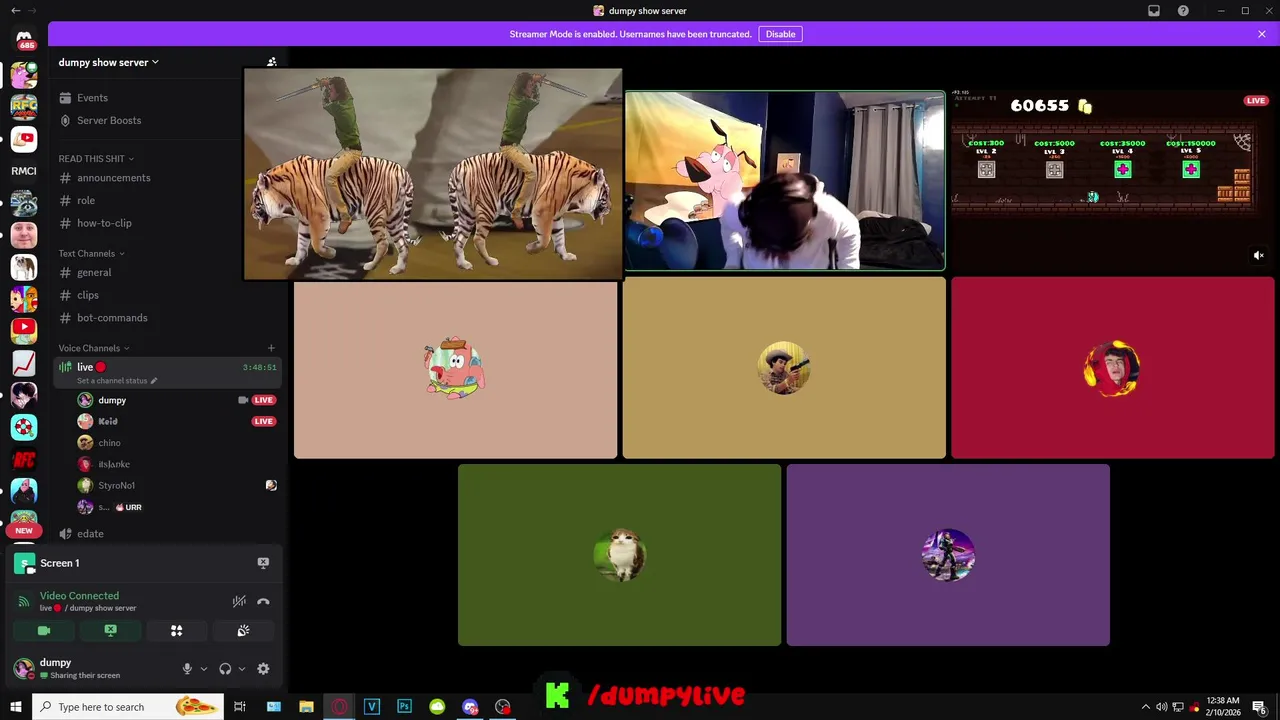Deafen with the headphones icon
1280x720 pixels.
click(225, 669)
